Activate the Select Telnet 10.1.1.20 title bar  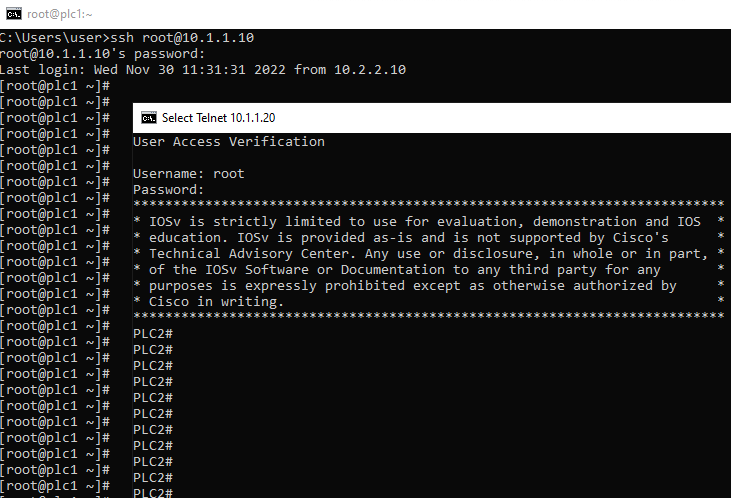[432, 118]
